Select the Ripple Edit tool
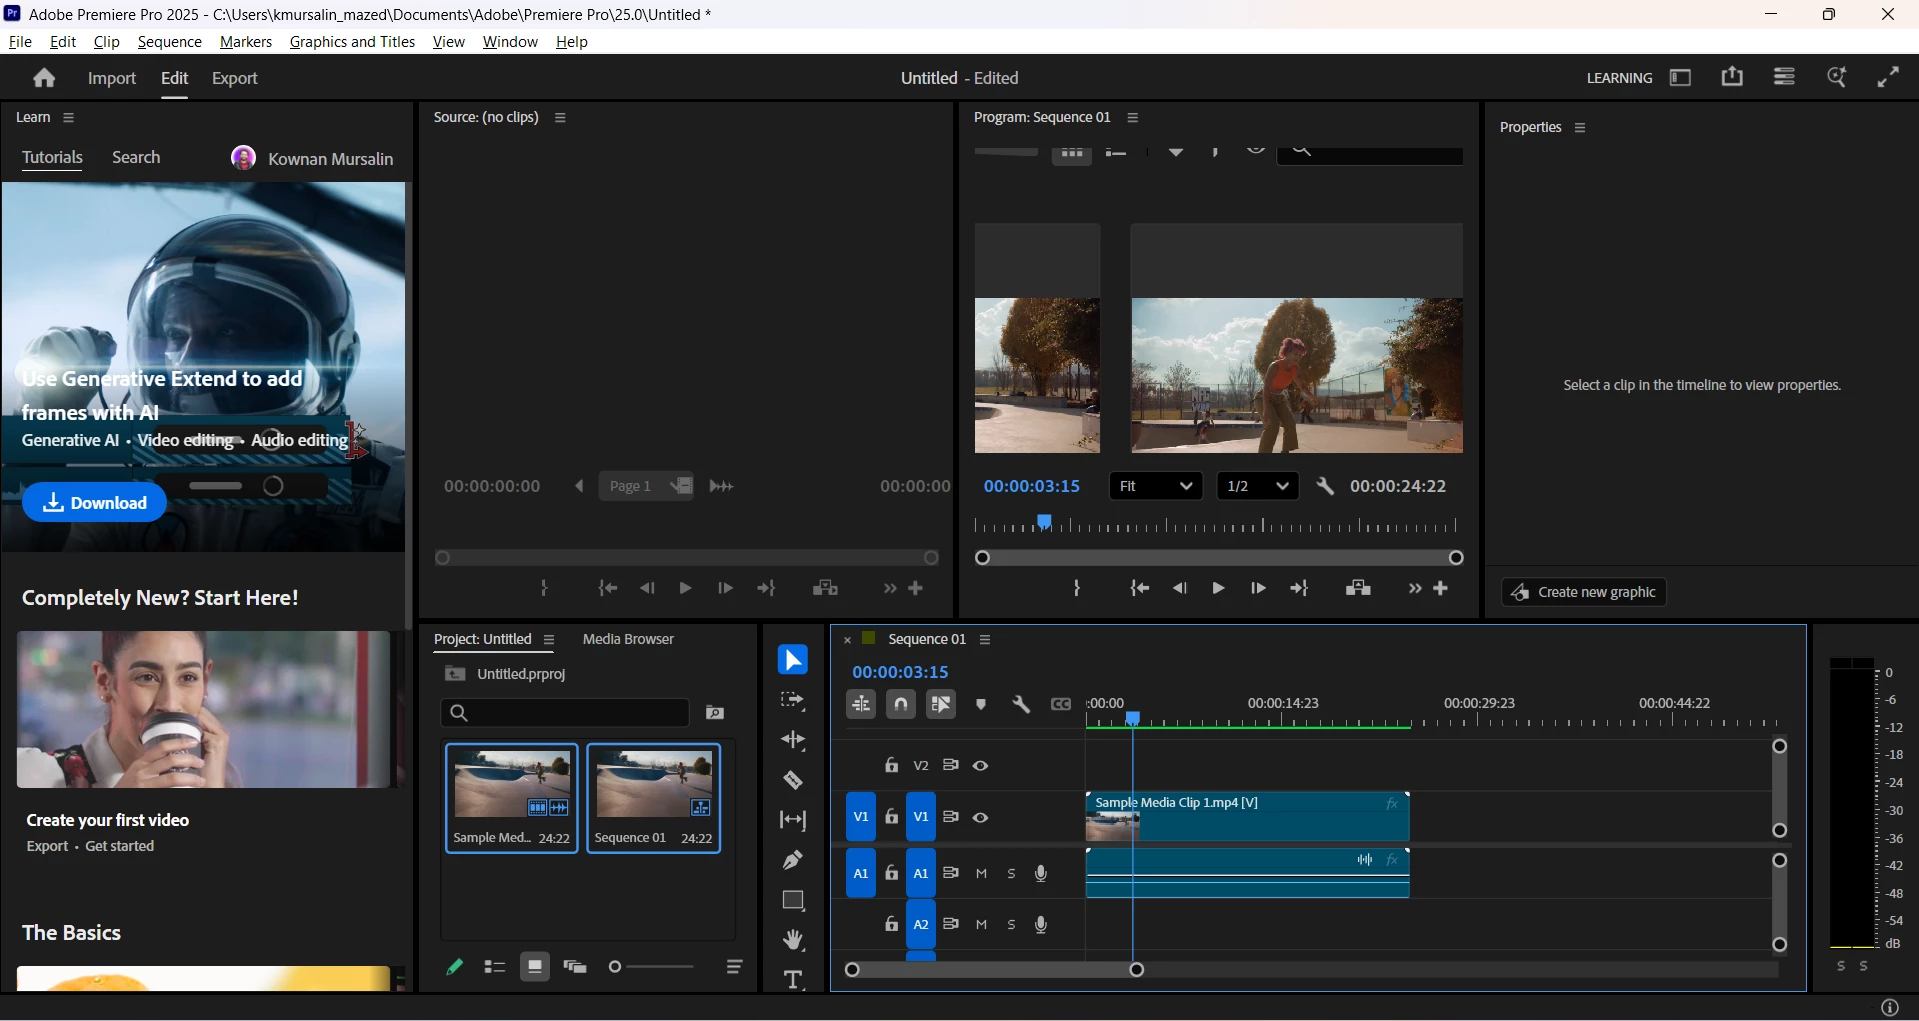 click(x=793, y=741)
